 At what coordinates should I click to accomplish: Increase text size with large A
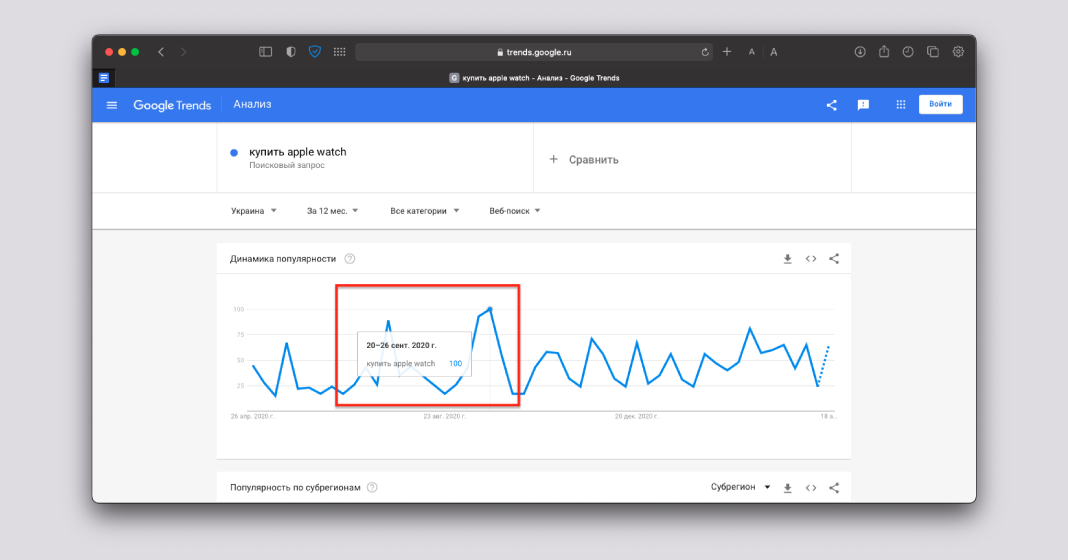tap(774, 52)
